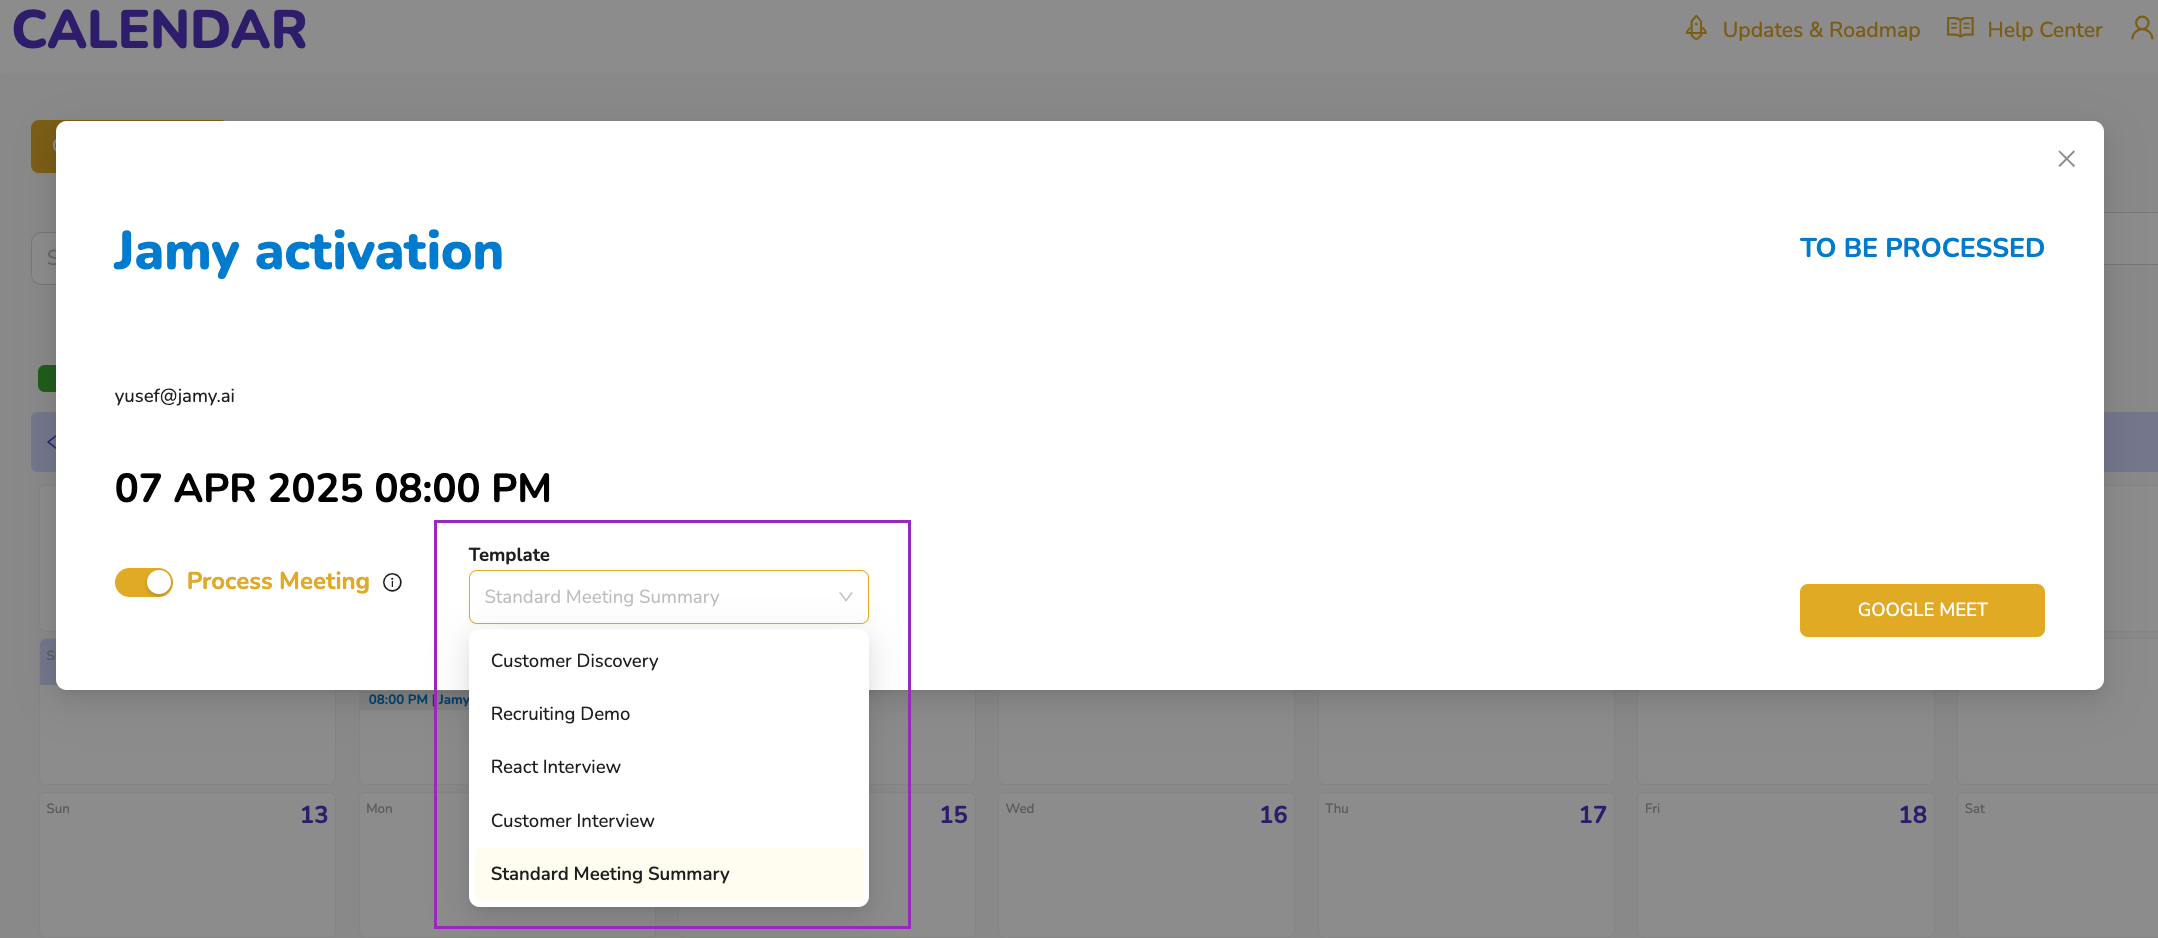Open the Help Center link
Viewport: 2158px width, 938px height.
pos(2044,30)
